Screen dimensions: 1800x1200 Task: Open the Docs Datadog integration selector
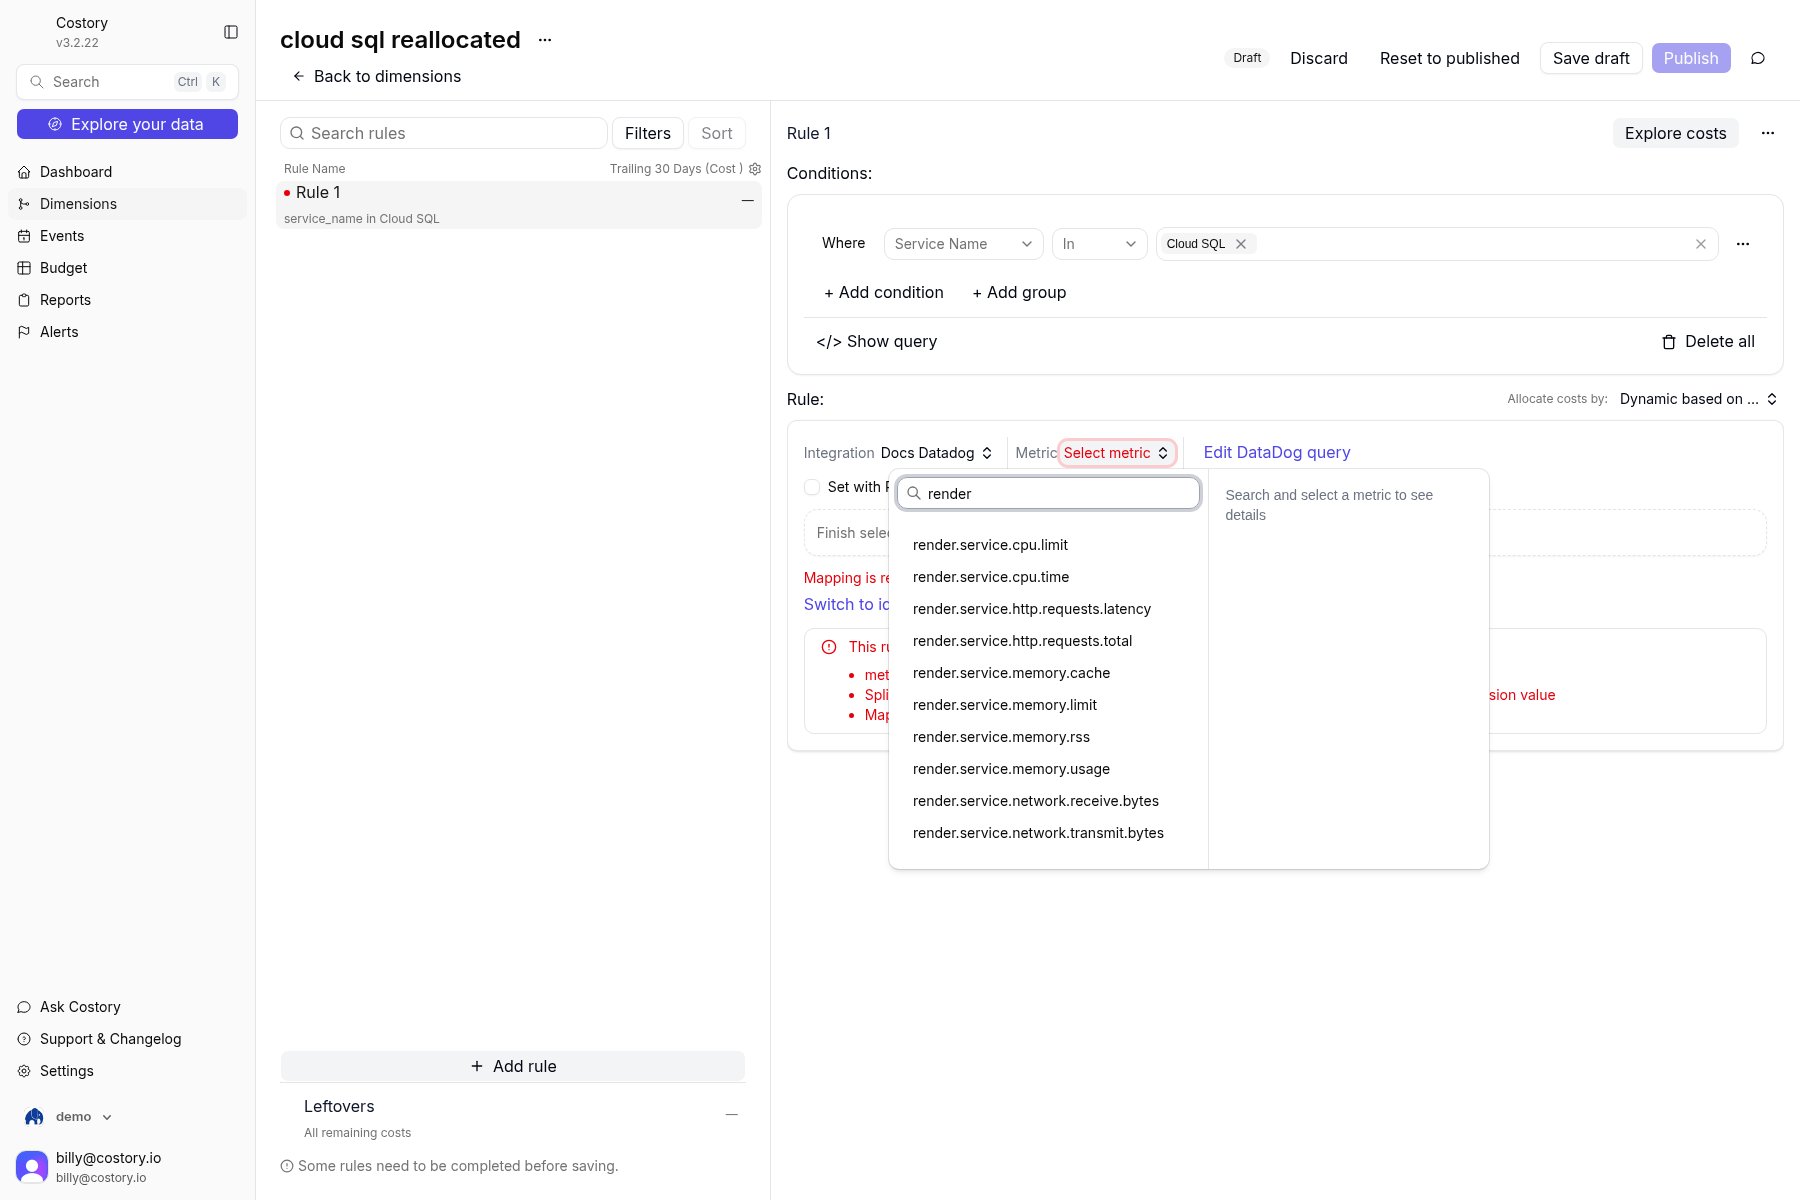[x=937, y=453]
